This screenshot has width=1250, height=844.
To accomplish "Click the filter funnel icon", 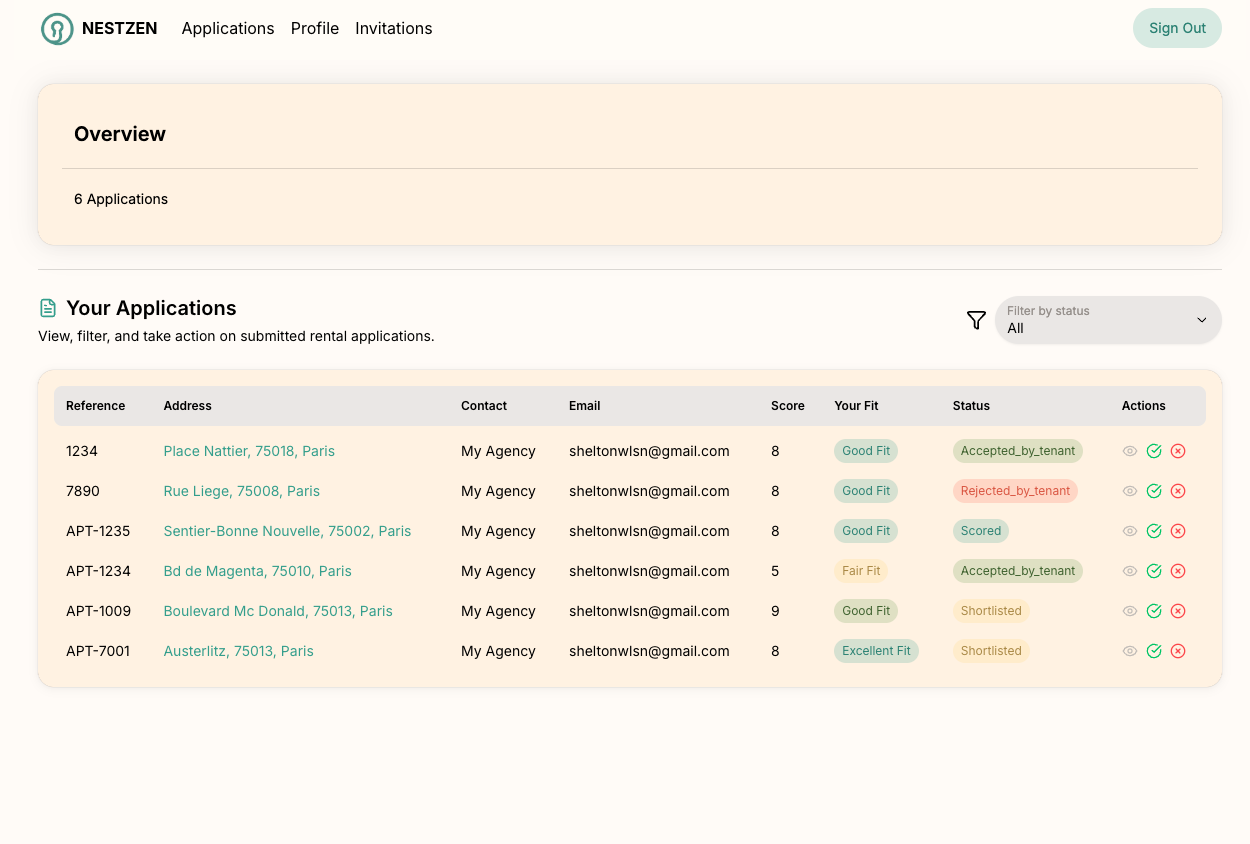I will click(976, 320).
